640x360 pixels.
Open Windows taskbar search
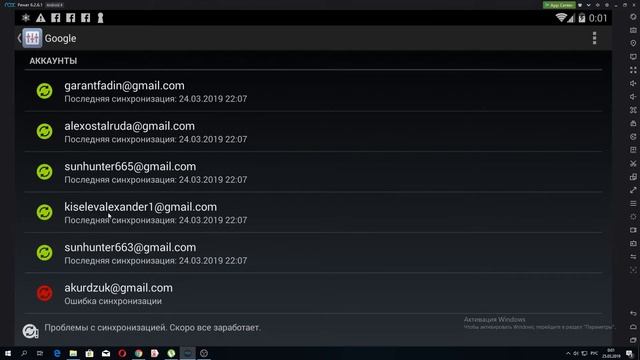24,353
